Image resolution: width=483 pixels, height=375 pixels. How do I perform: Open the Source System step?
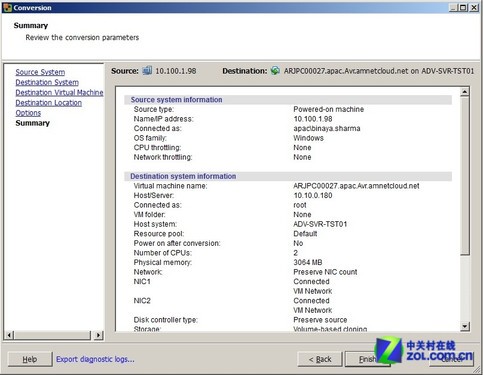point(40,72)
